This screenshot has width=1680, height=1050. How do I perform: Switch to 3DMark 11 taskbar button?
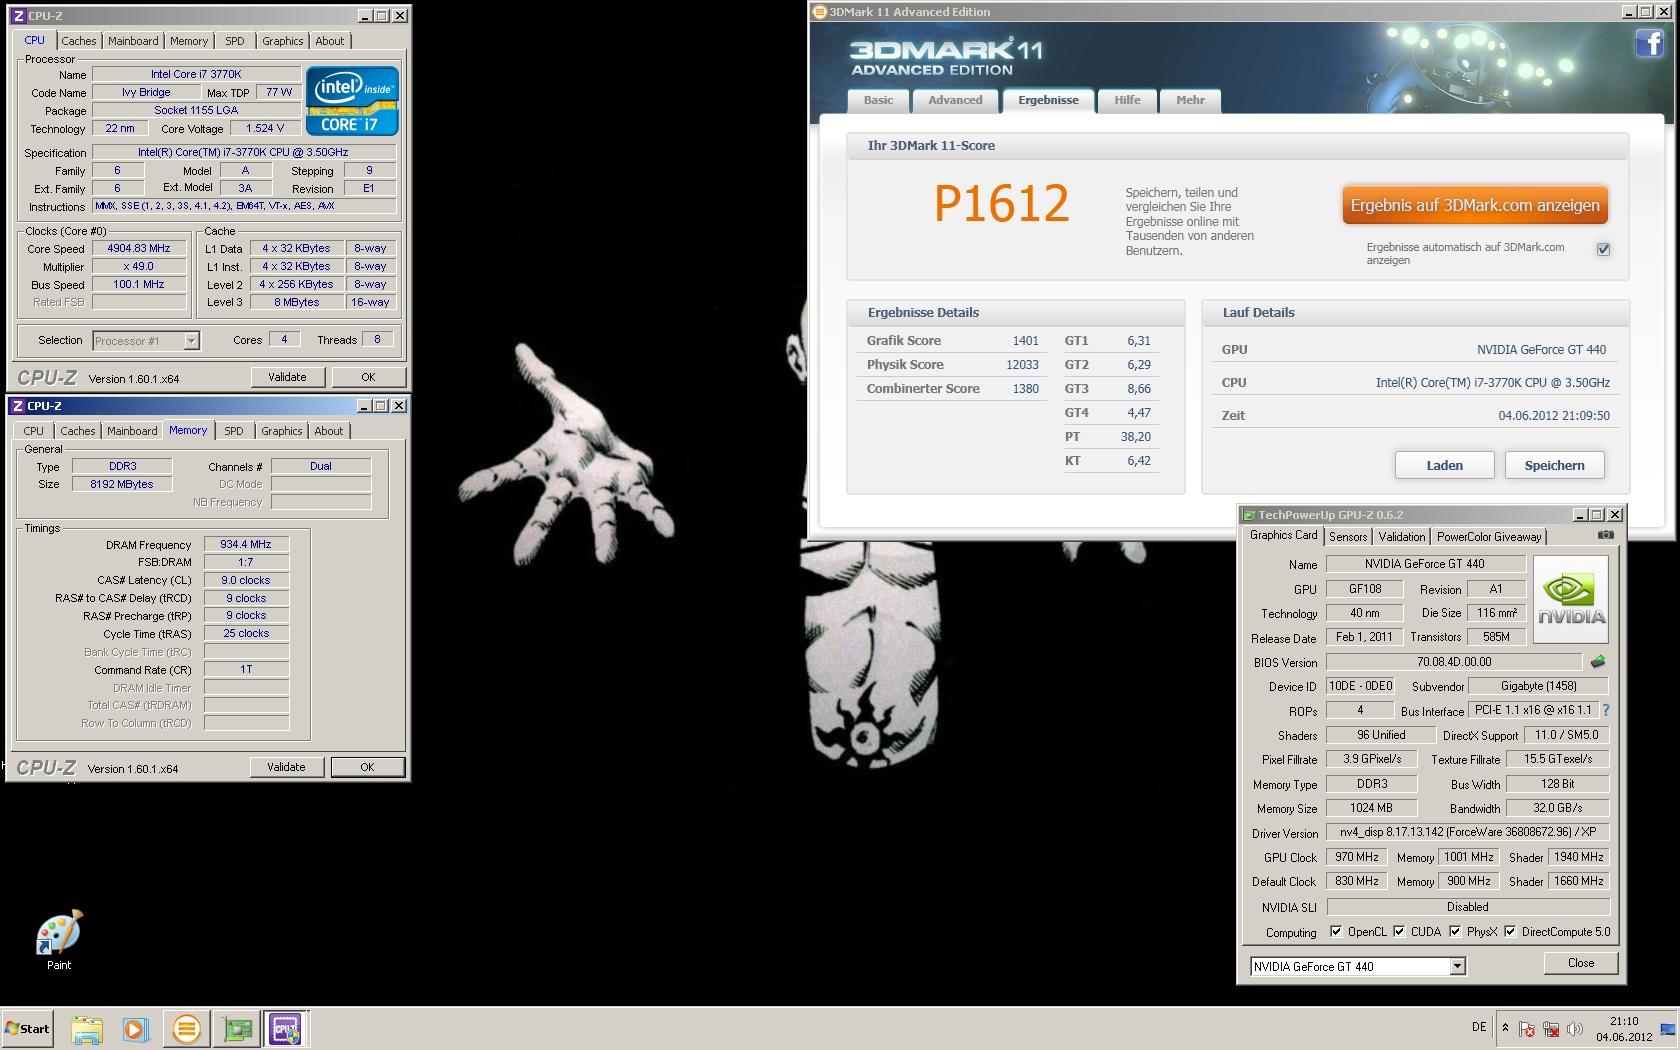coord(186,1029)
